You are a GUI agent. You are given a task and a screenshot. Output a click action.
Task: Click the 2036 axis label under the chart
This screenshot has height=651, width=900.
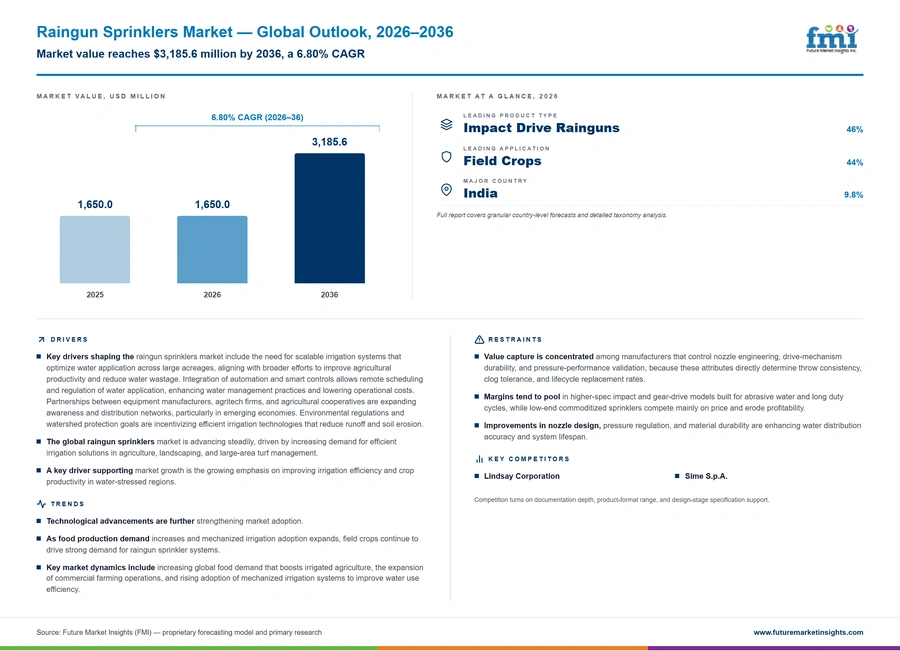pyautogui.click(x=329, y=294)
